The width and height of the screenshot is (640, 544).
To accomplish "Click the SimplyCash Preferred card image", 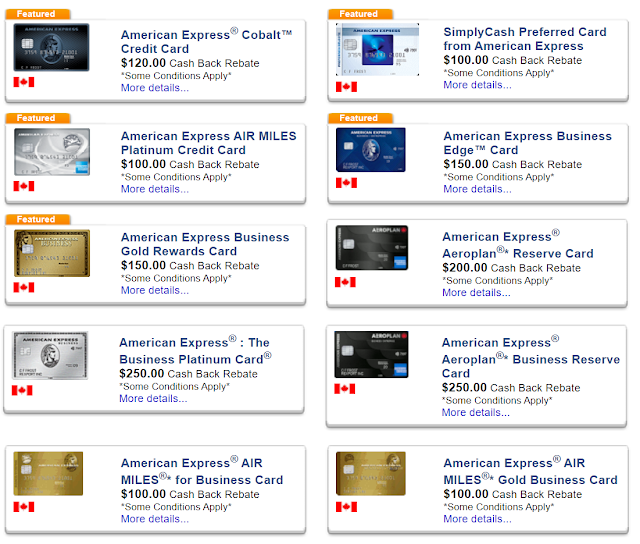I will click(x=378, y=49).
